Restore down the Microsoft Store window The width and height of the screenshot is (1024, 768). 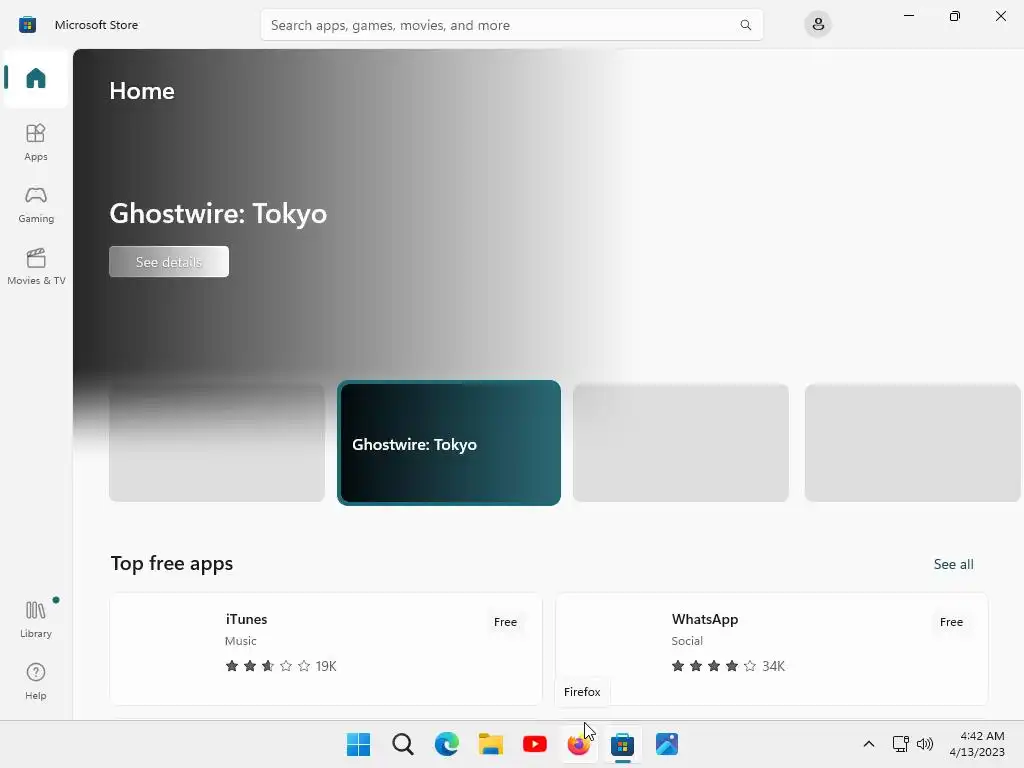(955, 16)
